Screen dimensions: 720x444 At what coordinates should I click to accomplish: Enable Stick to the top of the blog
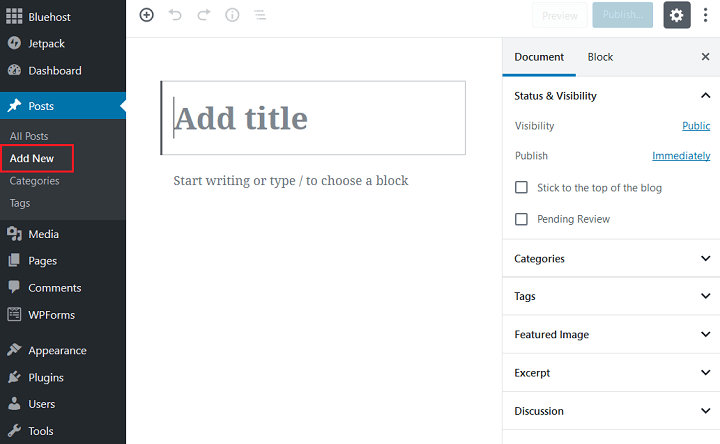[x=521, y=187]
